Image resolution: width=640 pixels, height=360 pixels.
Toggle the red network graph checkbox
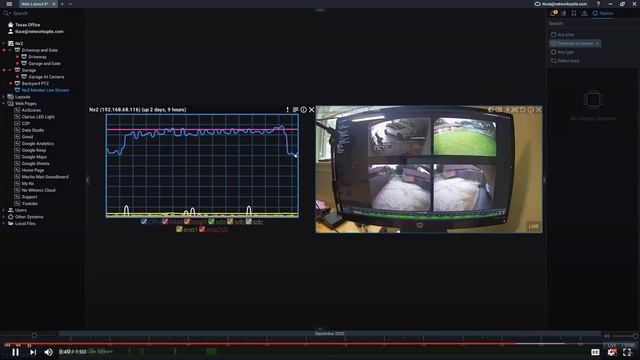tap(202, 229)
